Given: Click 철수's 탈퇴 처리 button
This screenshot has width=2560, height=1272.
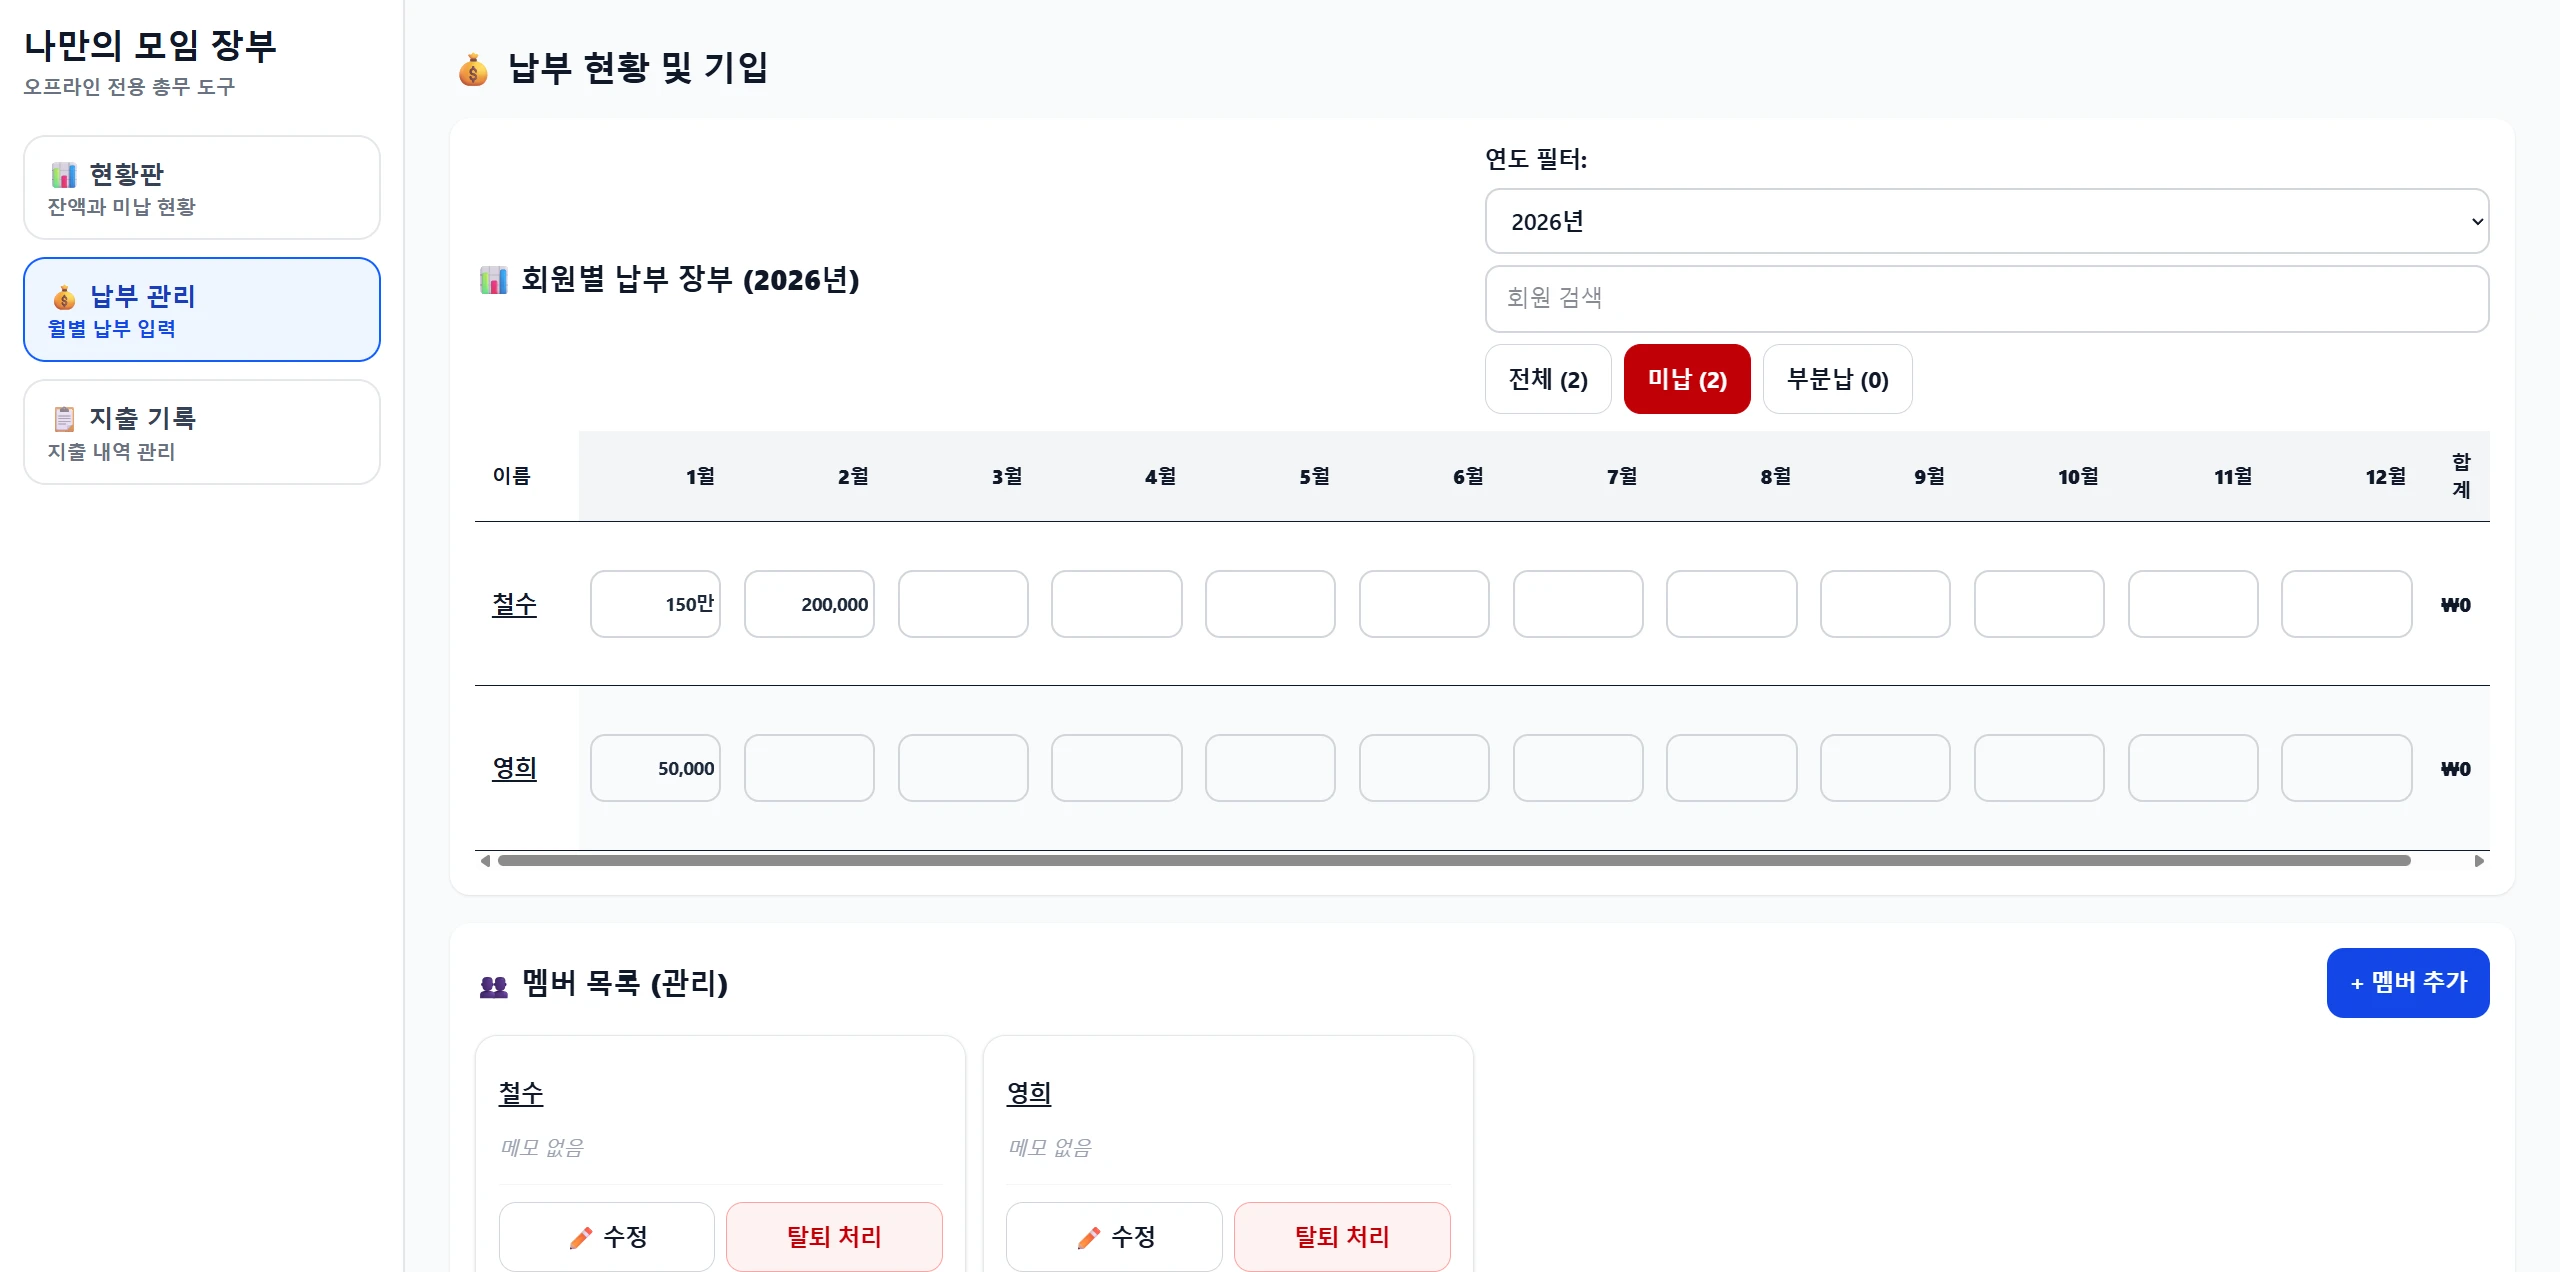Looking at the screenshot, I should tap(834, 1237).
